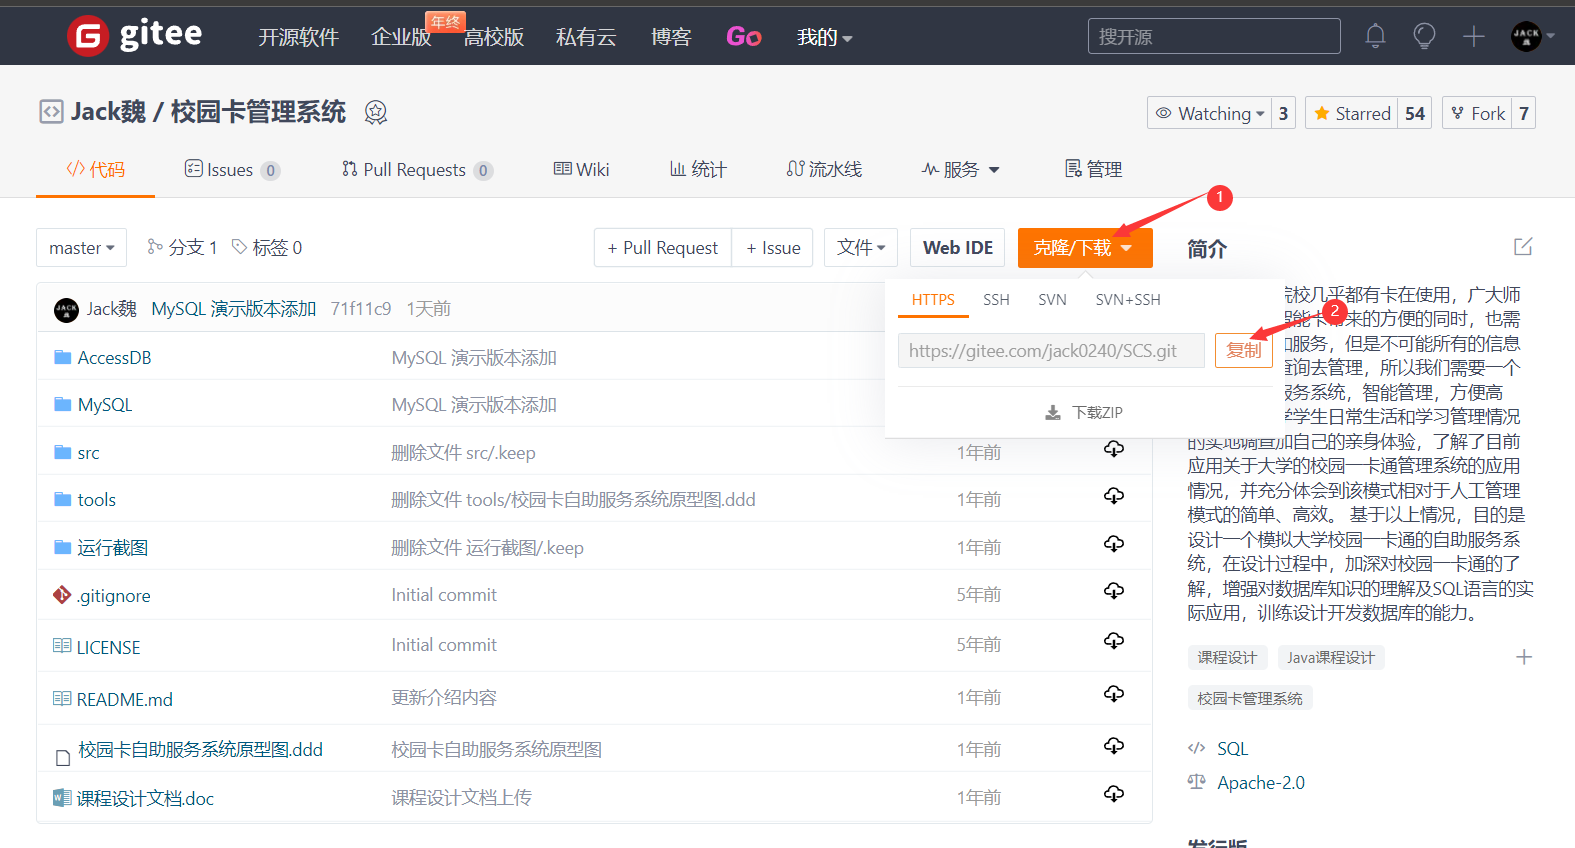Image resolution: width=1575 pixels, height=848 pixels.
Task: Open the Issues tab
Action: (232, 169)
